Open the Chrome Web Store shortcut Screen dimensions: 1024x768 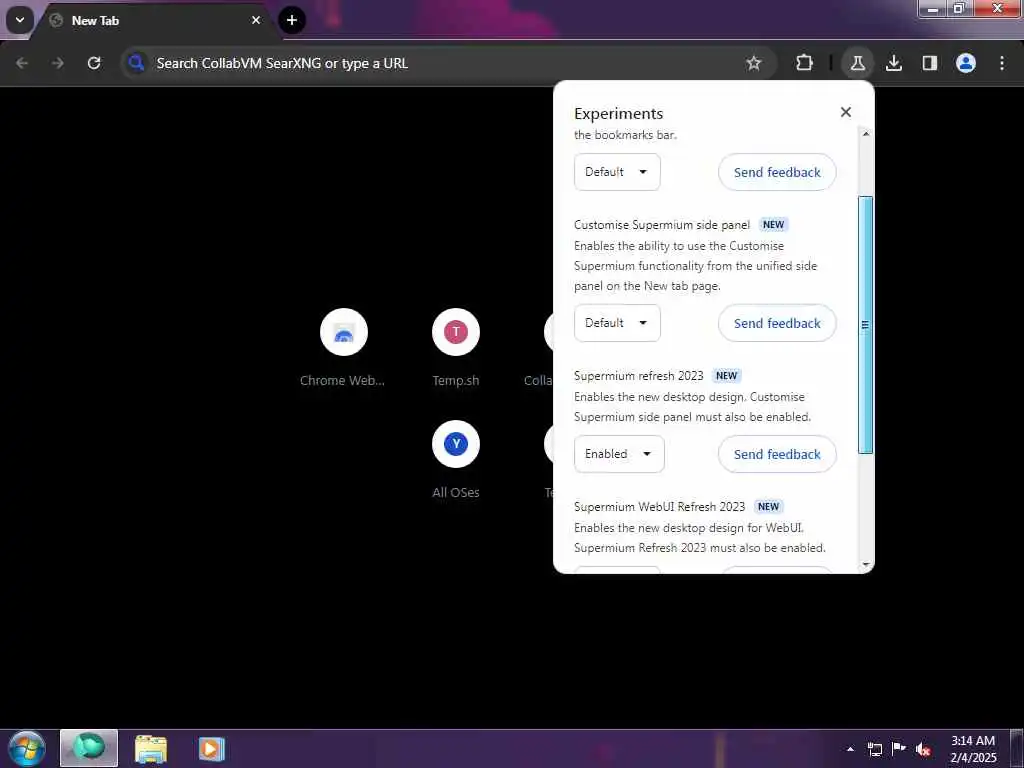[344, 349]
